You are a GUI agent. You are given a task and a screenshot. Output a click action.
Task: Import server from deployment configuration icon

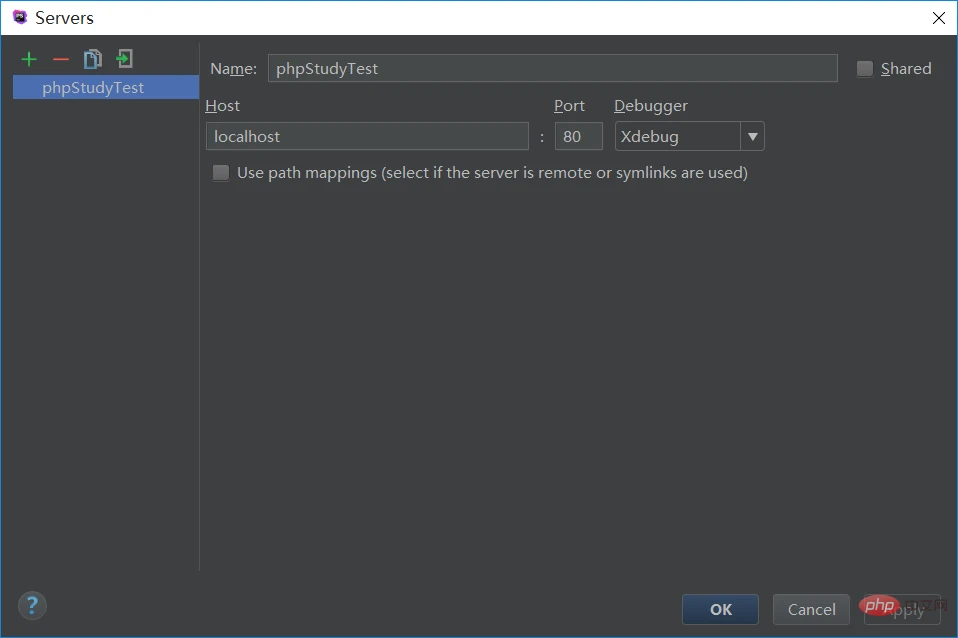124,59
